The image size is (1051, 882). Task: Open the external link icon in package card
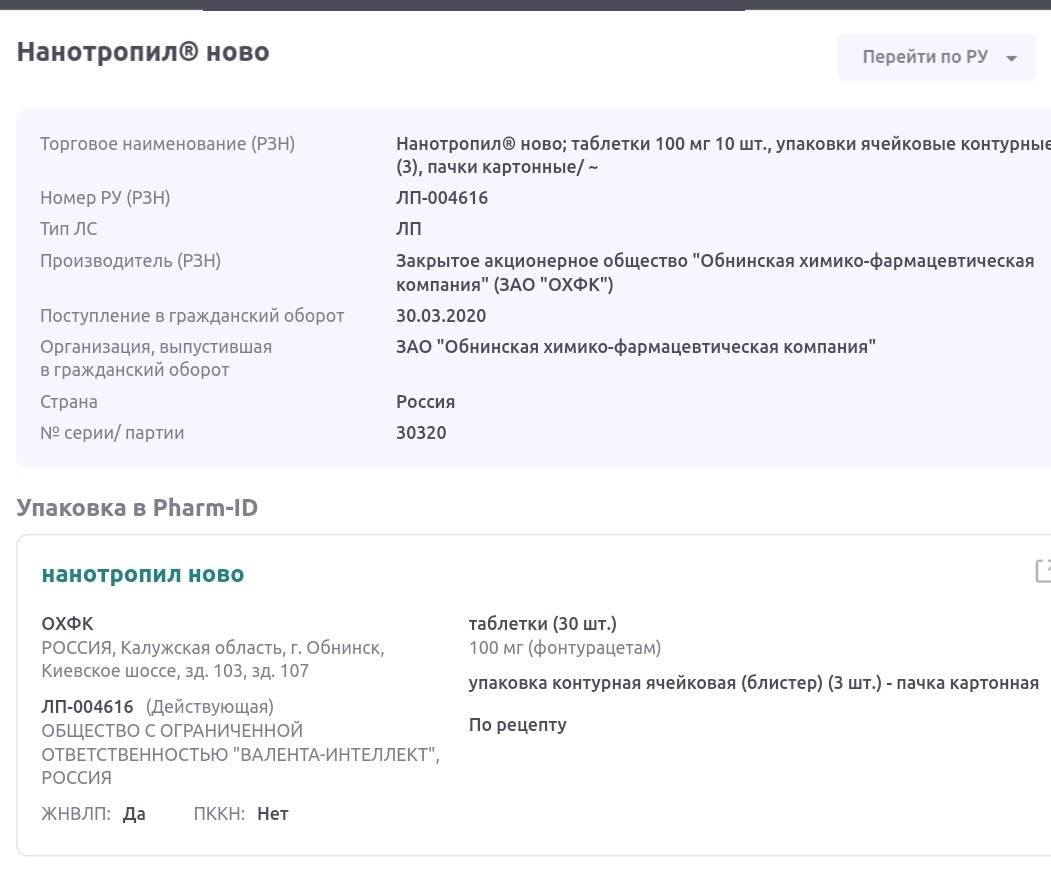1042,571
